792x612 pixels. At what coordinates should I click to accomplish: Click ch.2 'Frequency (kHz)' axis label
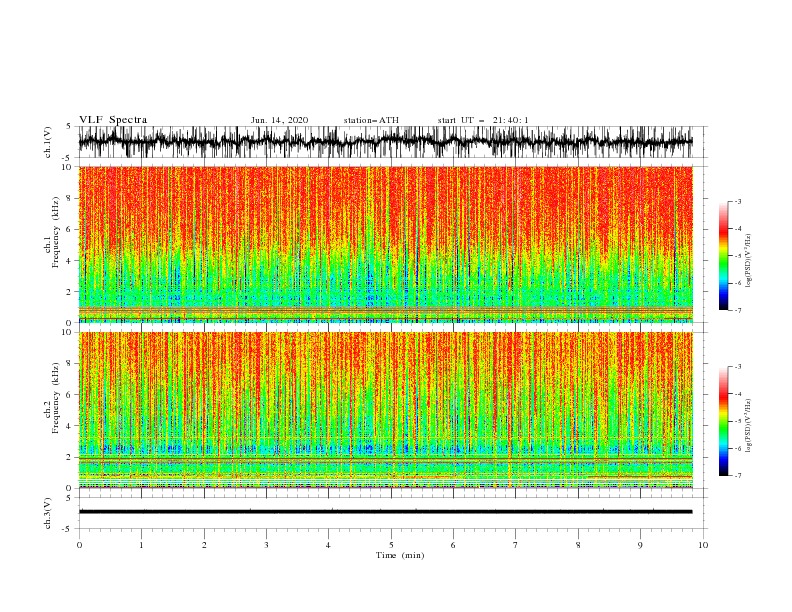click(x=56, y=398)
